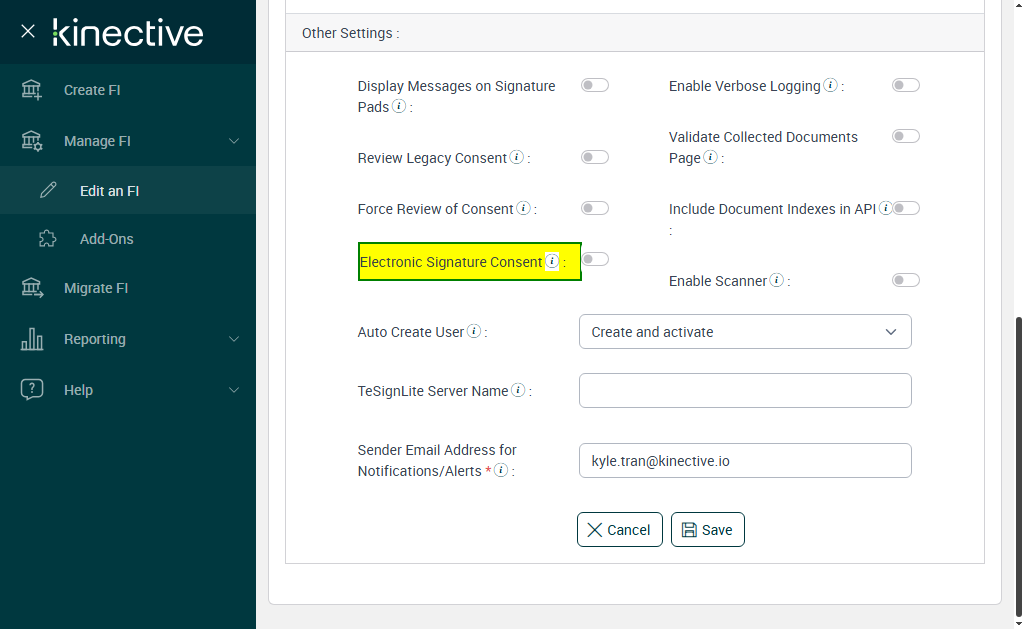Collapse the Manage FI section chevron
The width and height of the screenshot is (1024, 629).
click(234, 141)
